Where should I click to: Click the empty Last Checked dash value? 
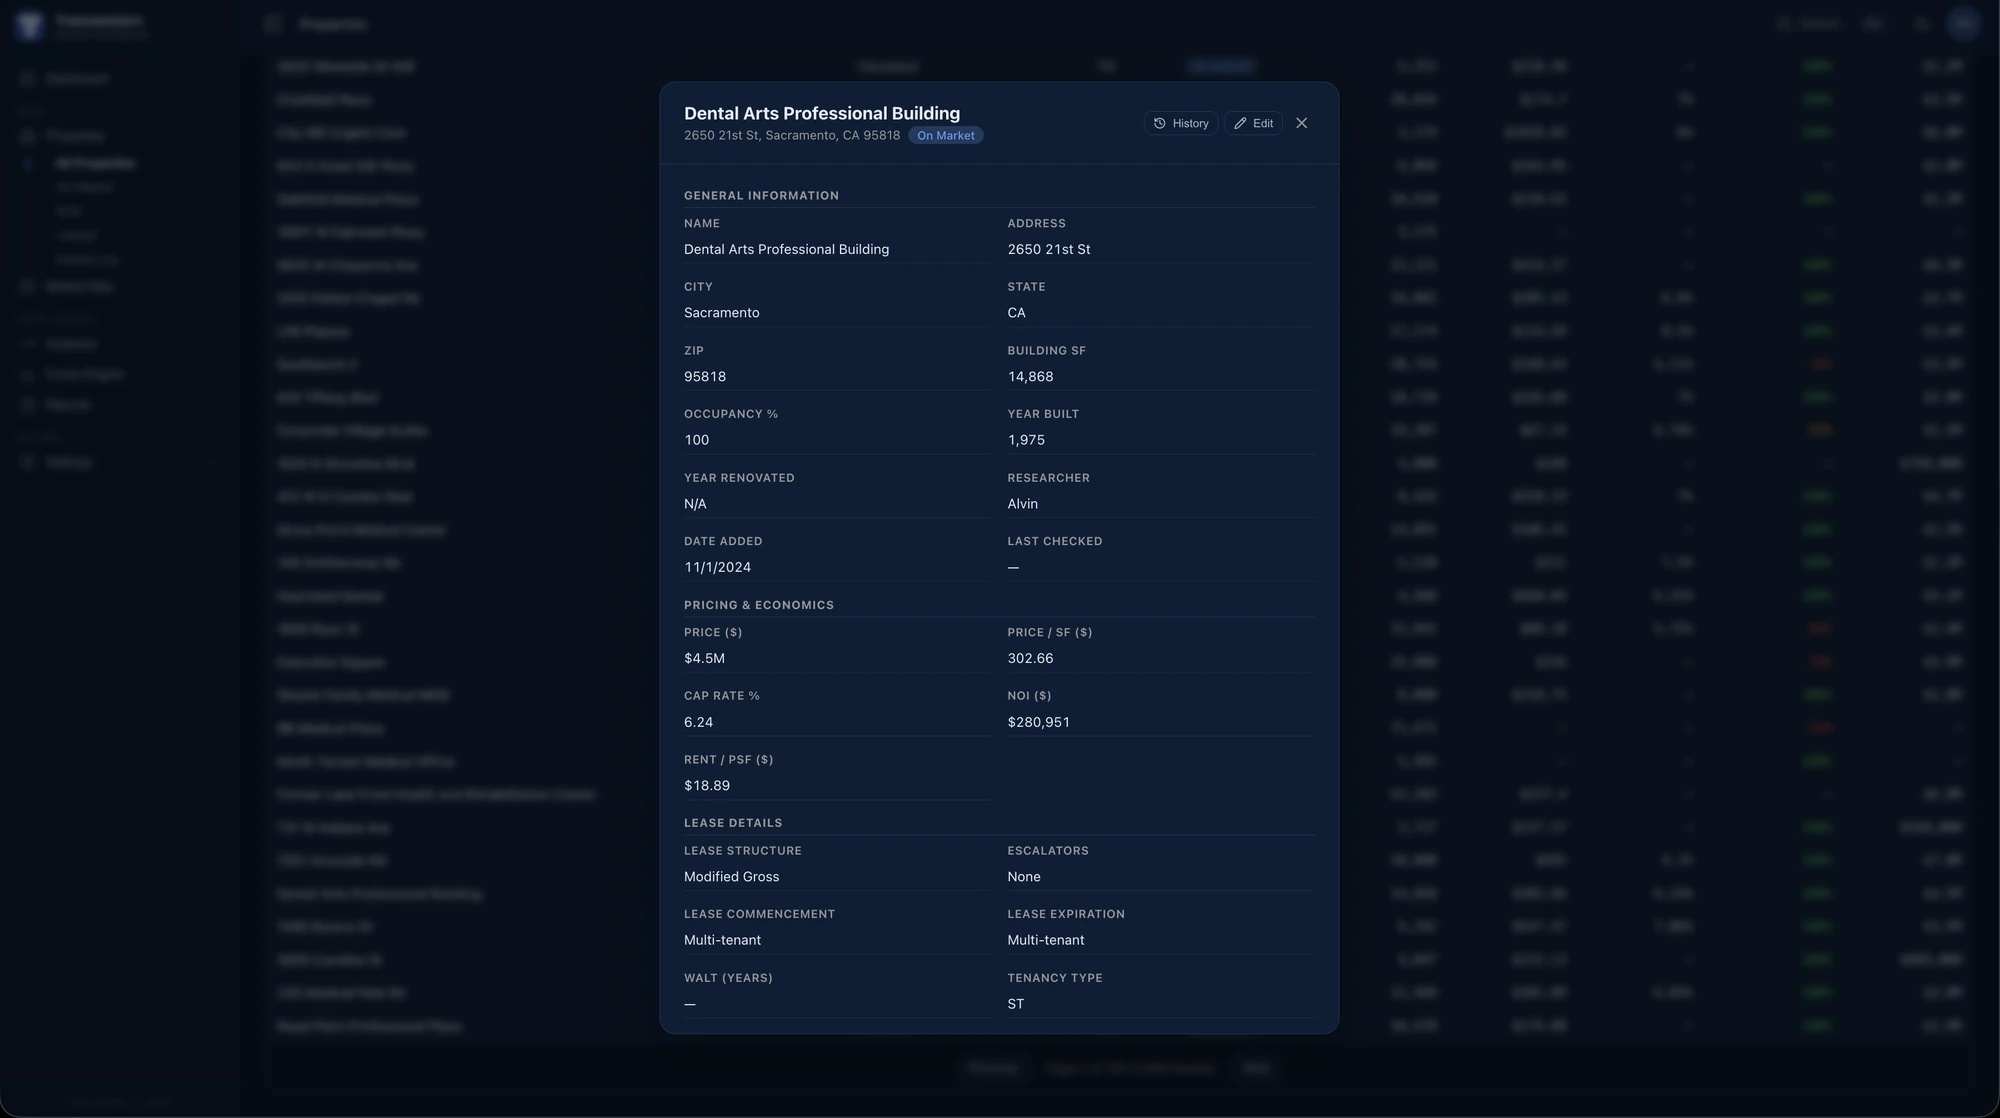coord(1013,567)
